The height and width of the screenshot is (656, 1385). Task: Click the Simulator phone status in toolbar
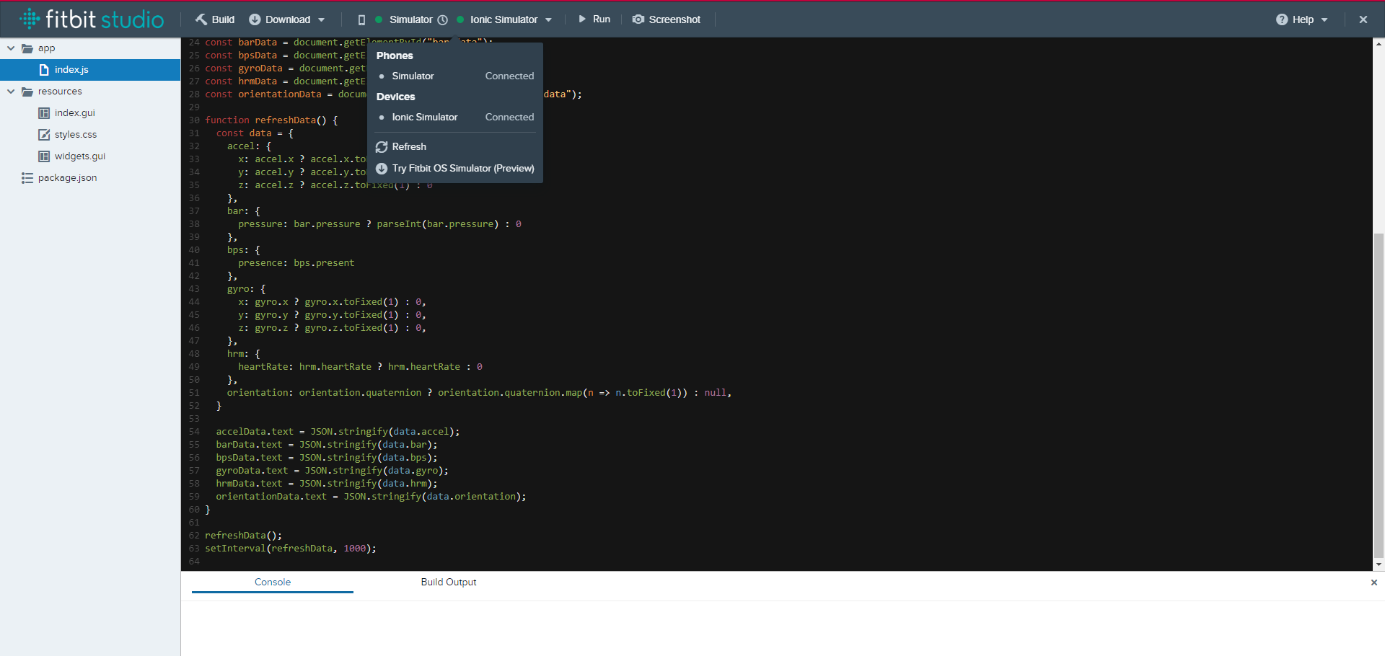411,20
